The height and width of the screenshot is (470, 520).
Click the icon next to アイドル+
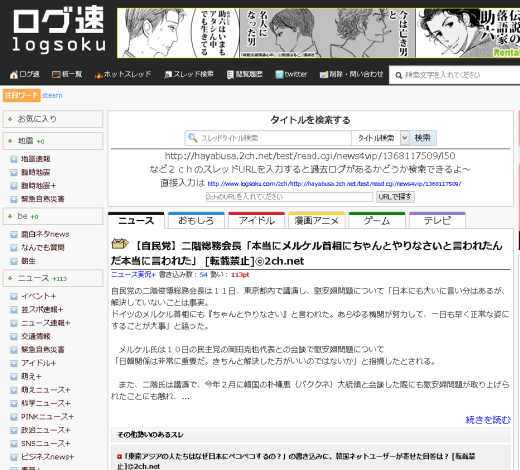(x=14, y=363)
